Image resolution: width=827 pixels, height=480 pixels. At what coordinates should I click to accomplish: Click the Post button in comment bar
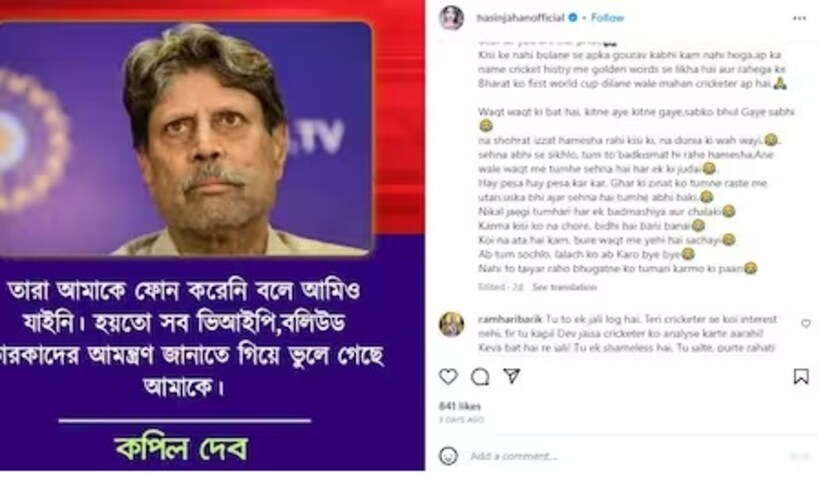click(x=800, y=456)
